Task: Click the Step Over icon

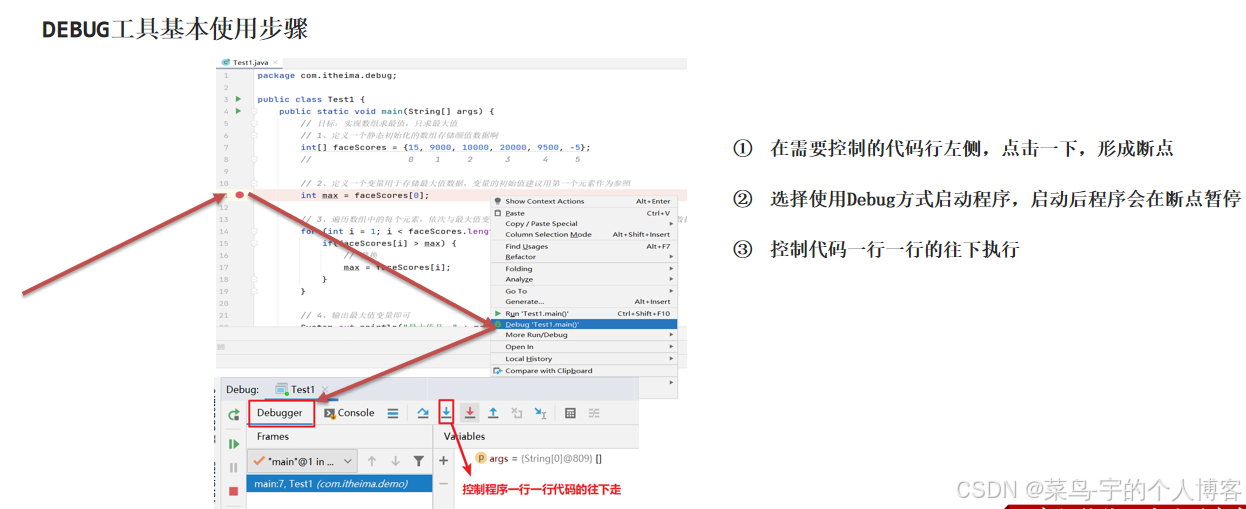Action: coord(423,412)
